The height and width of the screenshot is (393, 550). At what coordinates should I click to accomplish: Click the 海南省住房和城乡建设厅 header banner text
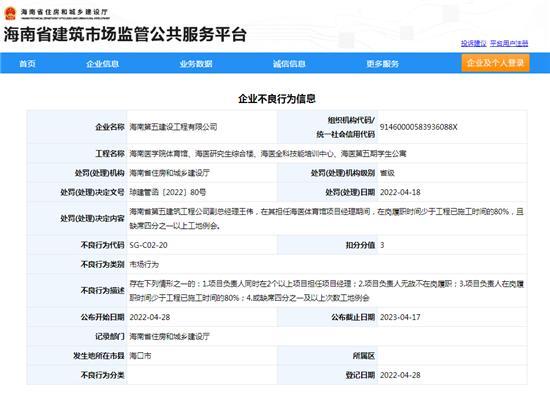65,13
